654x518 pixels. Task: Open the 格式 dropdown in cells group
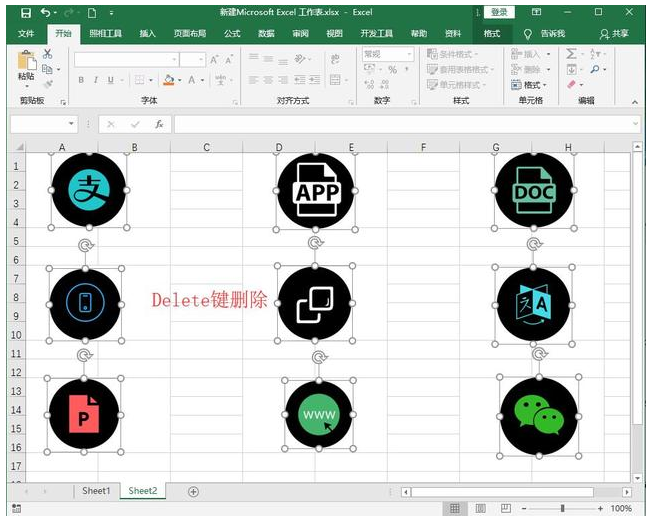536,85
